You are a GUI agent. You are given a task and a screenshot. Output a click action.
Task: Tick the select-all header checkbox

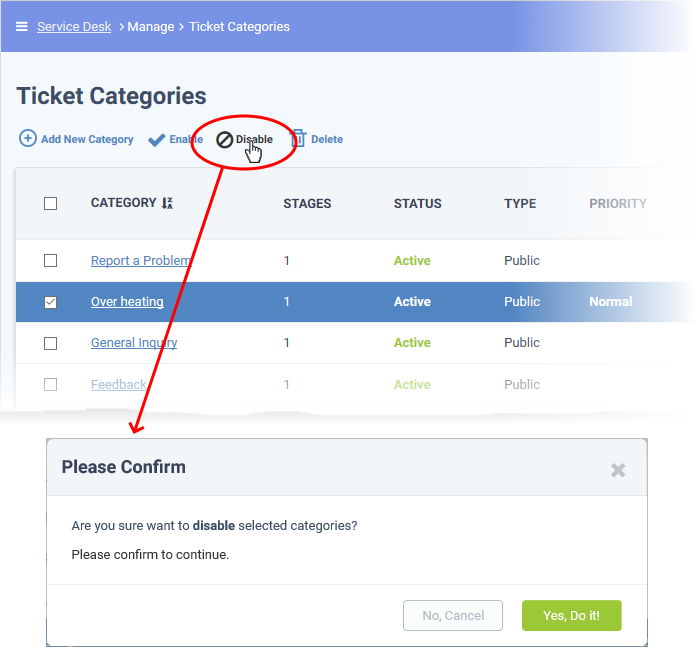[50, 204]
